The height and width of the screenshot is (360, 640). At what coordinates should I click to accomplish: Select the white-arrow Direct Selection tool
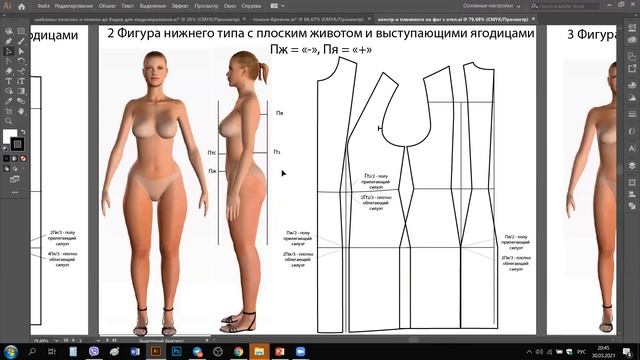pyautogui.click(x=21, y=51)
